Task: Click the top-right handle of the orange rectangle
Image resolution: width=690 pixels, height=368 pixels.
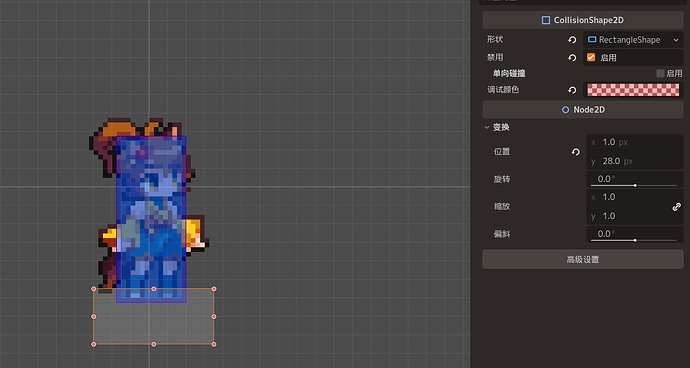Action: (214, 289)
